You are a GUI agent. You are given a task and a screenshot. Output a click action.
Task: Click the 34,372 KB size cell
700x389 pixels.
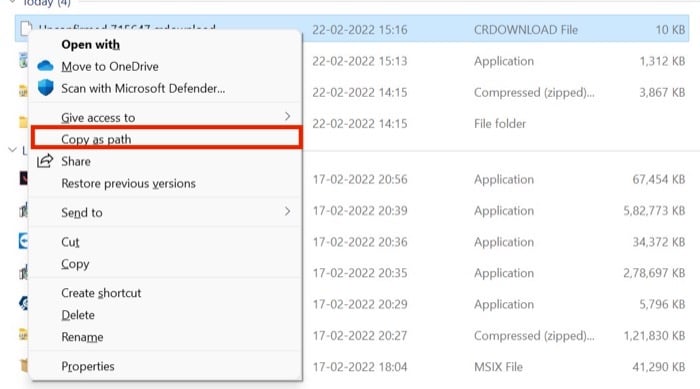click(659, 242)
